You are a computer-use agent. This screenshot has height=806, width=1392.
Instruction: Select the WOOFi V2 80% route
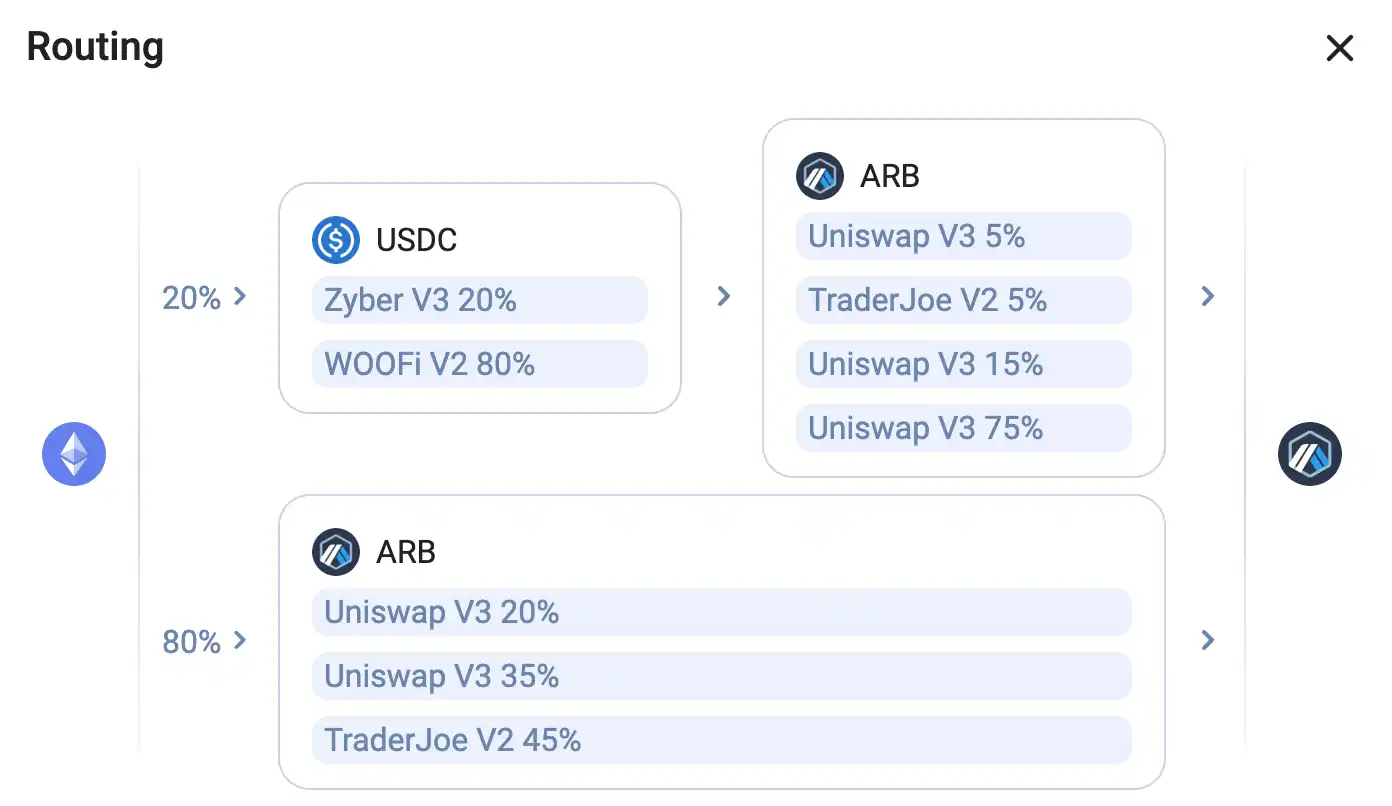479,364
